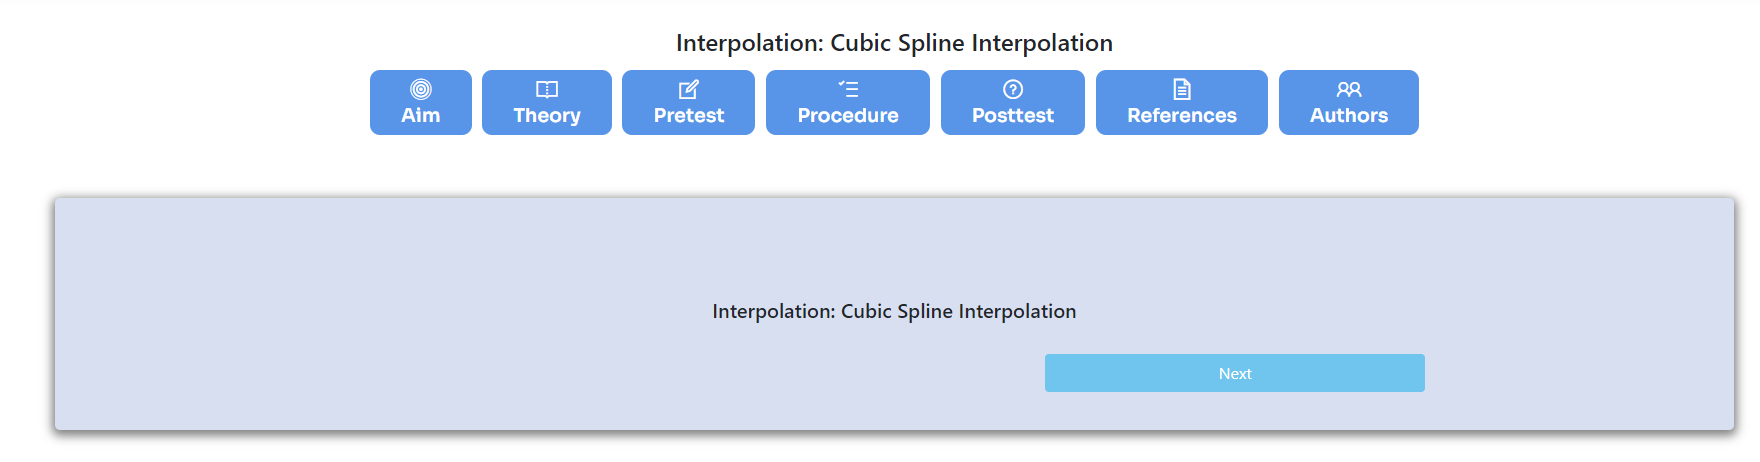Click the pencil-and-paper icon above Pretest
The width and height of the screenshot is (1760, 462).
pyautogui.click(x=688, y=89)
